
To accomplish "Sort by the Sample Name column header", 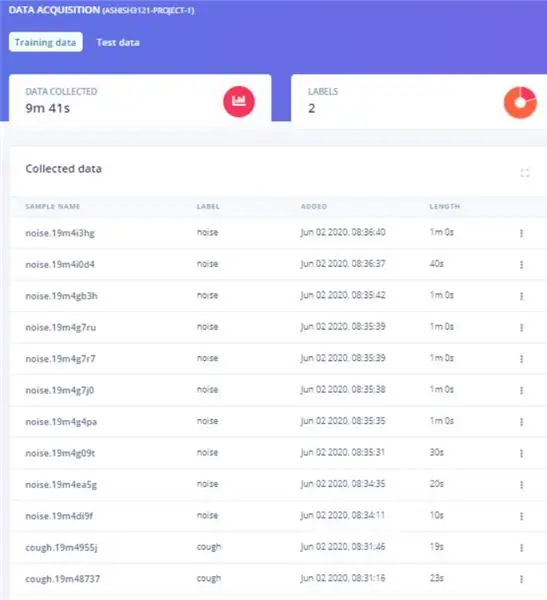I will (52, 207).
